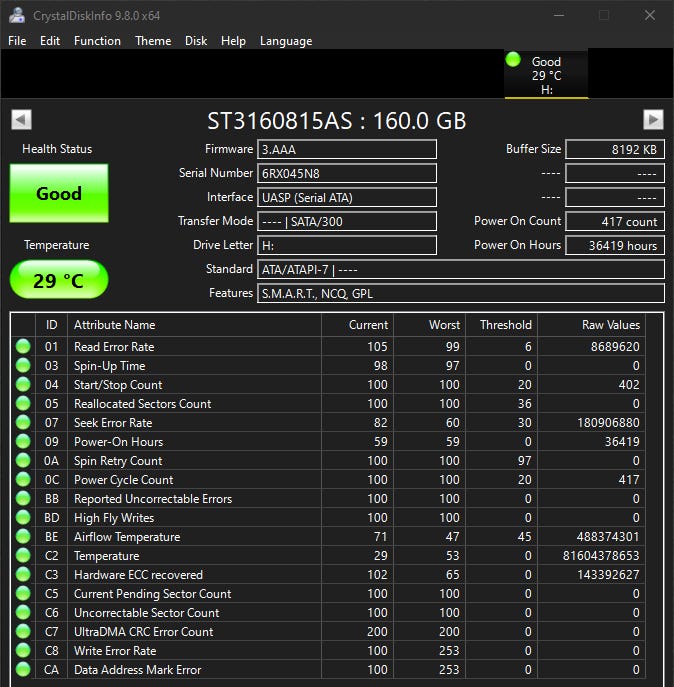Click the previous disk left arrow
Viewport: 674px width, 687px height.
21,120
